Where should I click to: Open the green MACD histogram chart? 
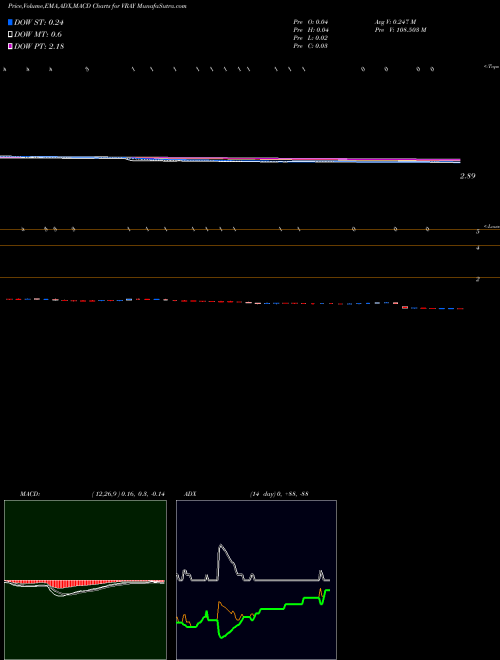(85, 580)
